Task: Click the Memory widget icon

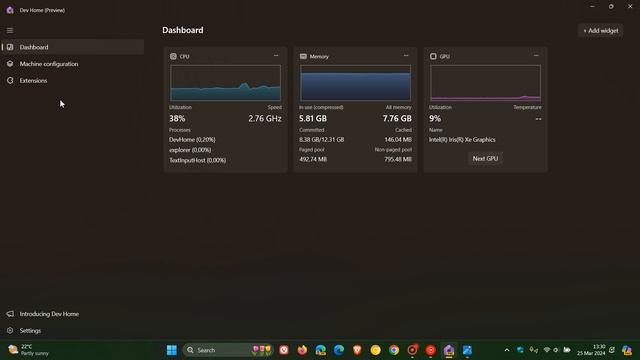Action: (x=303, y=56)
